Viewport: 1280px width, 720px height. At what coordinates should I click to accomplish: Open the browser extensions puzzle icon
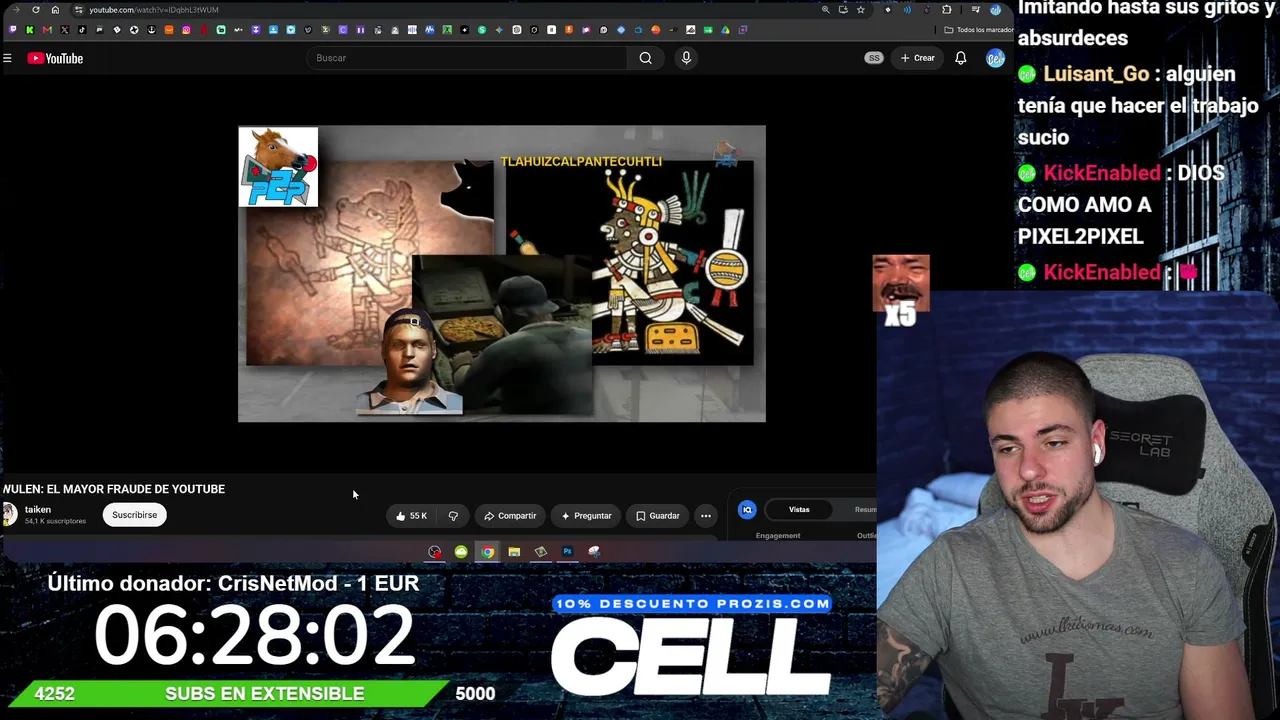946,10
